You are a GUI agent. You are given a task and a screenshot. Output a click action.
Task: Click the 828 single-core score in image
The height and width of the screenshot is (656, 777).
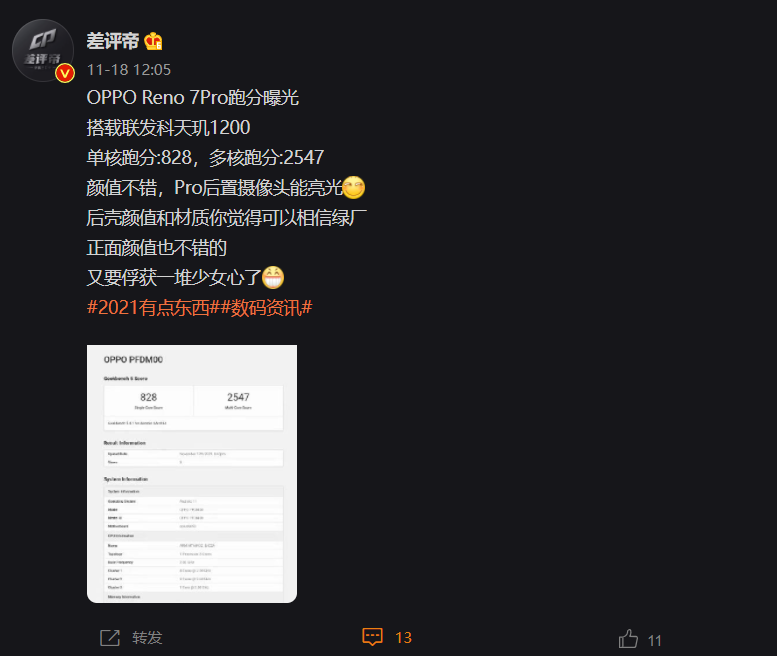(149, 397)
